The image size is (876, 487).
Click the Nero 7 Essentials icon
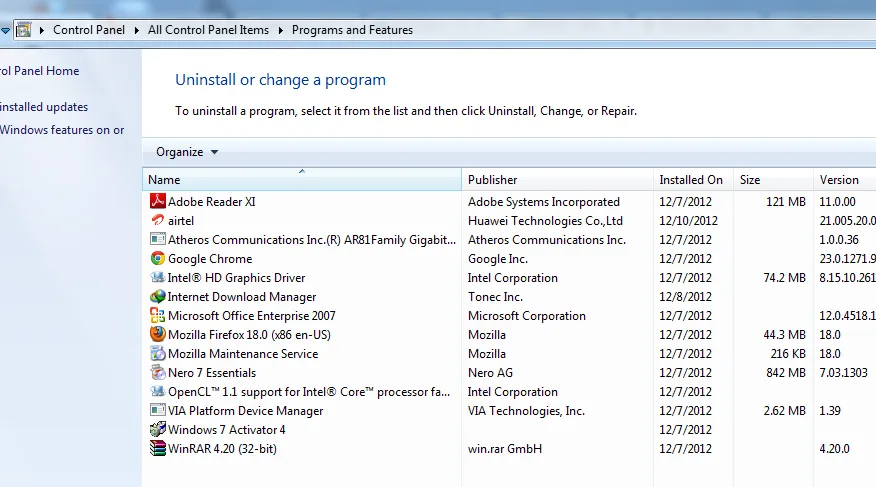[158, 372]
